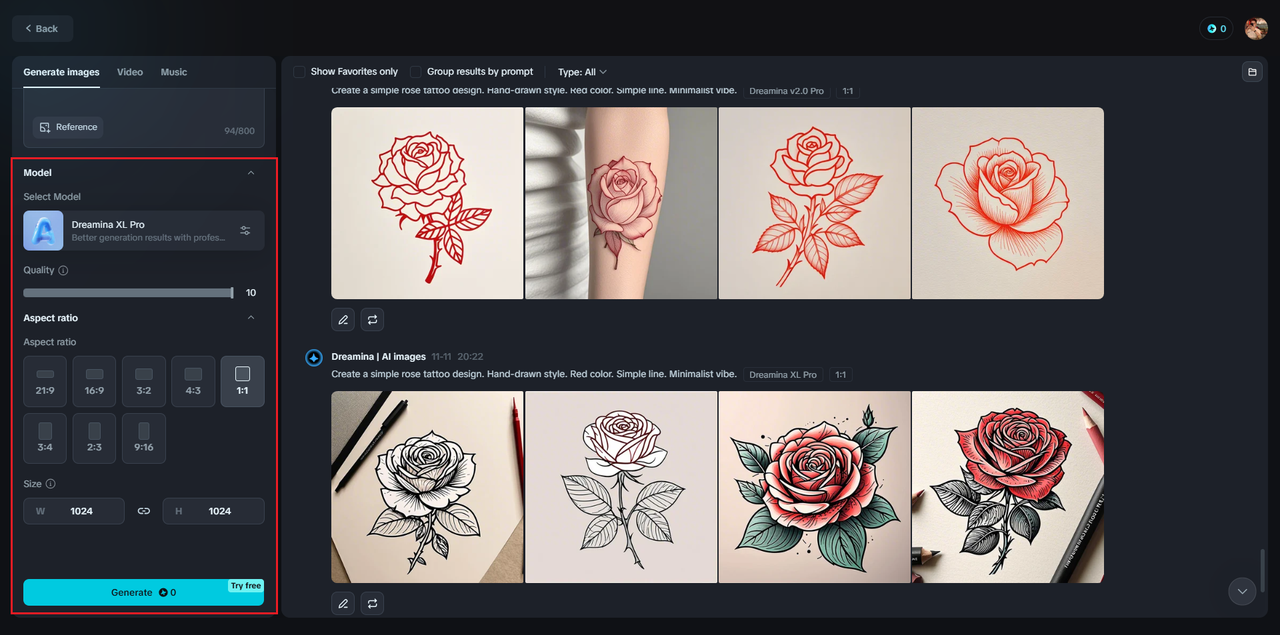This screenshot has width=1280, height=635.
Task: Select the 3:4 aspect ratio
Action: pyautogui.click(x=45, y=439)
